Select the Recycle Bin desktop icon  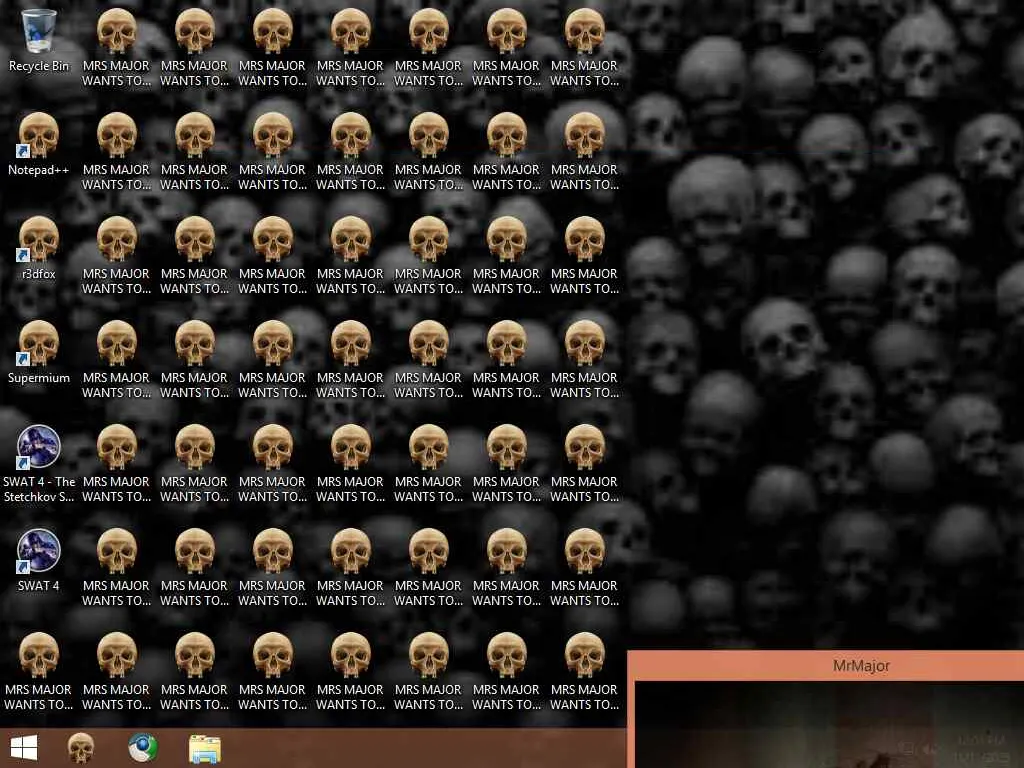click(x=39, y=40)
